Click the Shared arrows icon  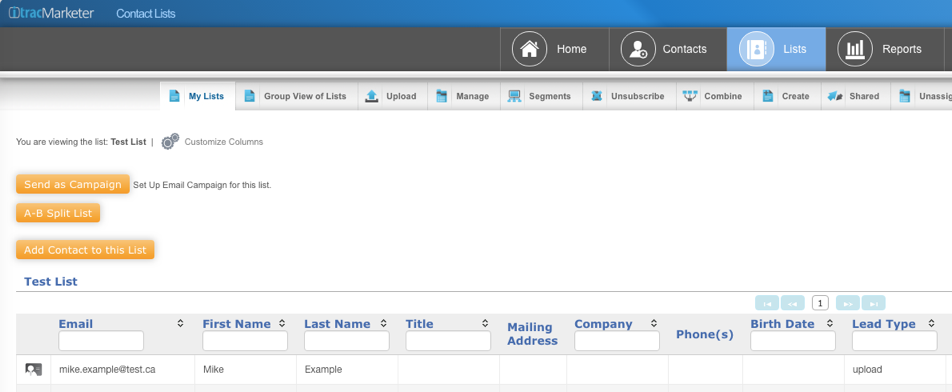[x=835, y=96]
